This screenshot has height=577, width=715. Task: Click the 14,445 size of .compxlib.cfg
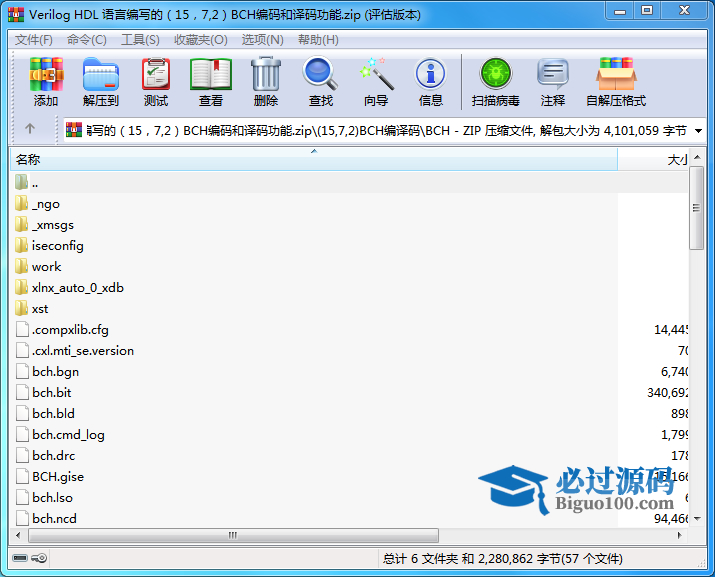(671, 329)
